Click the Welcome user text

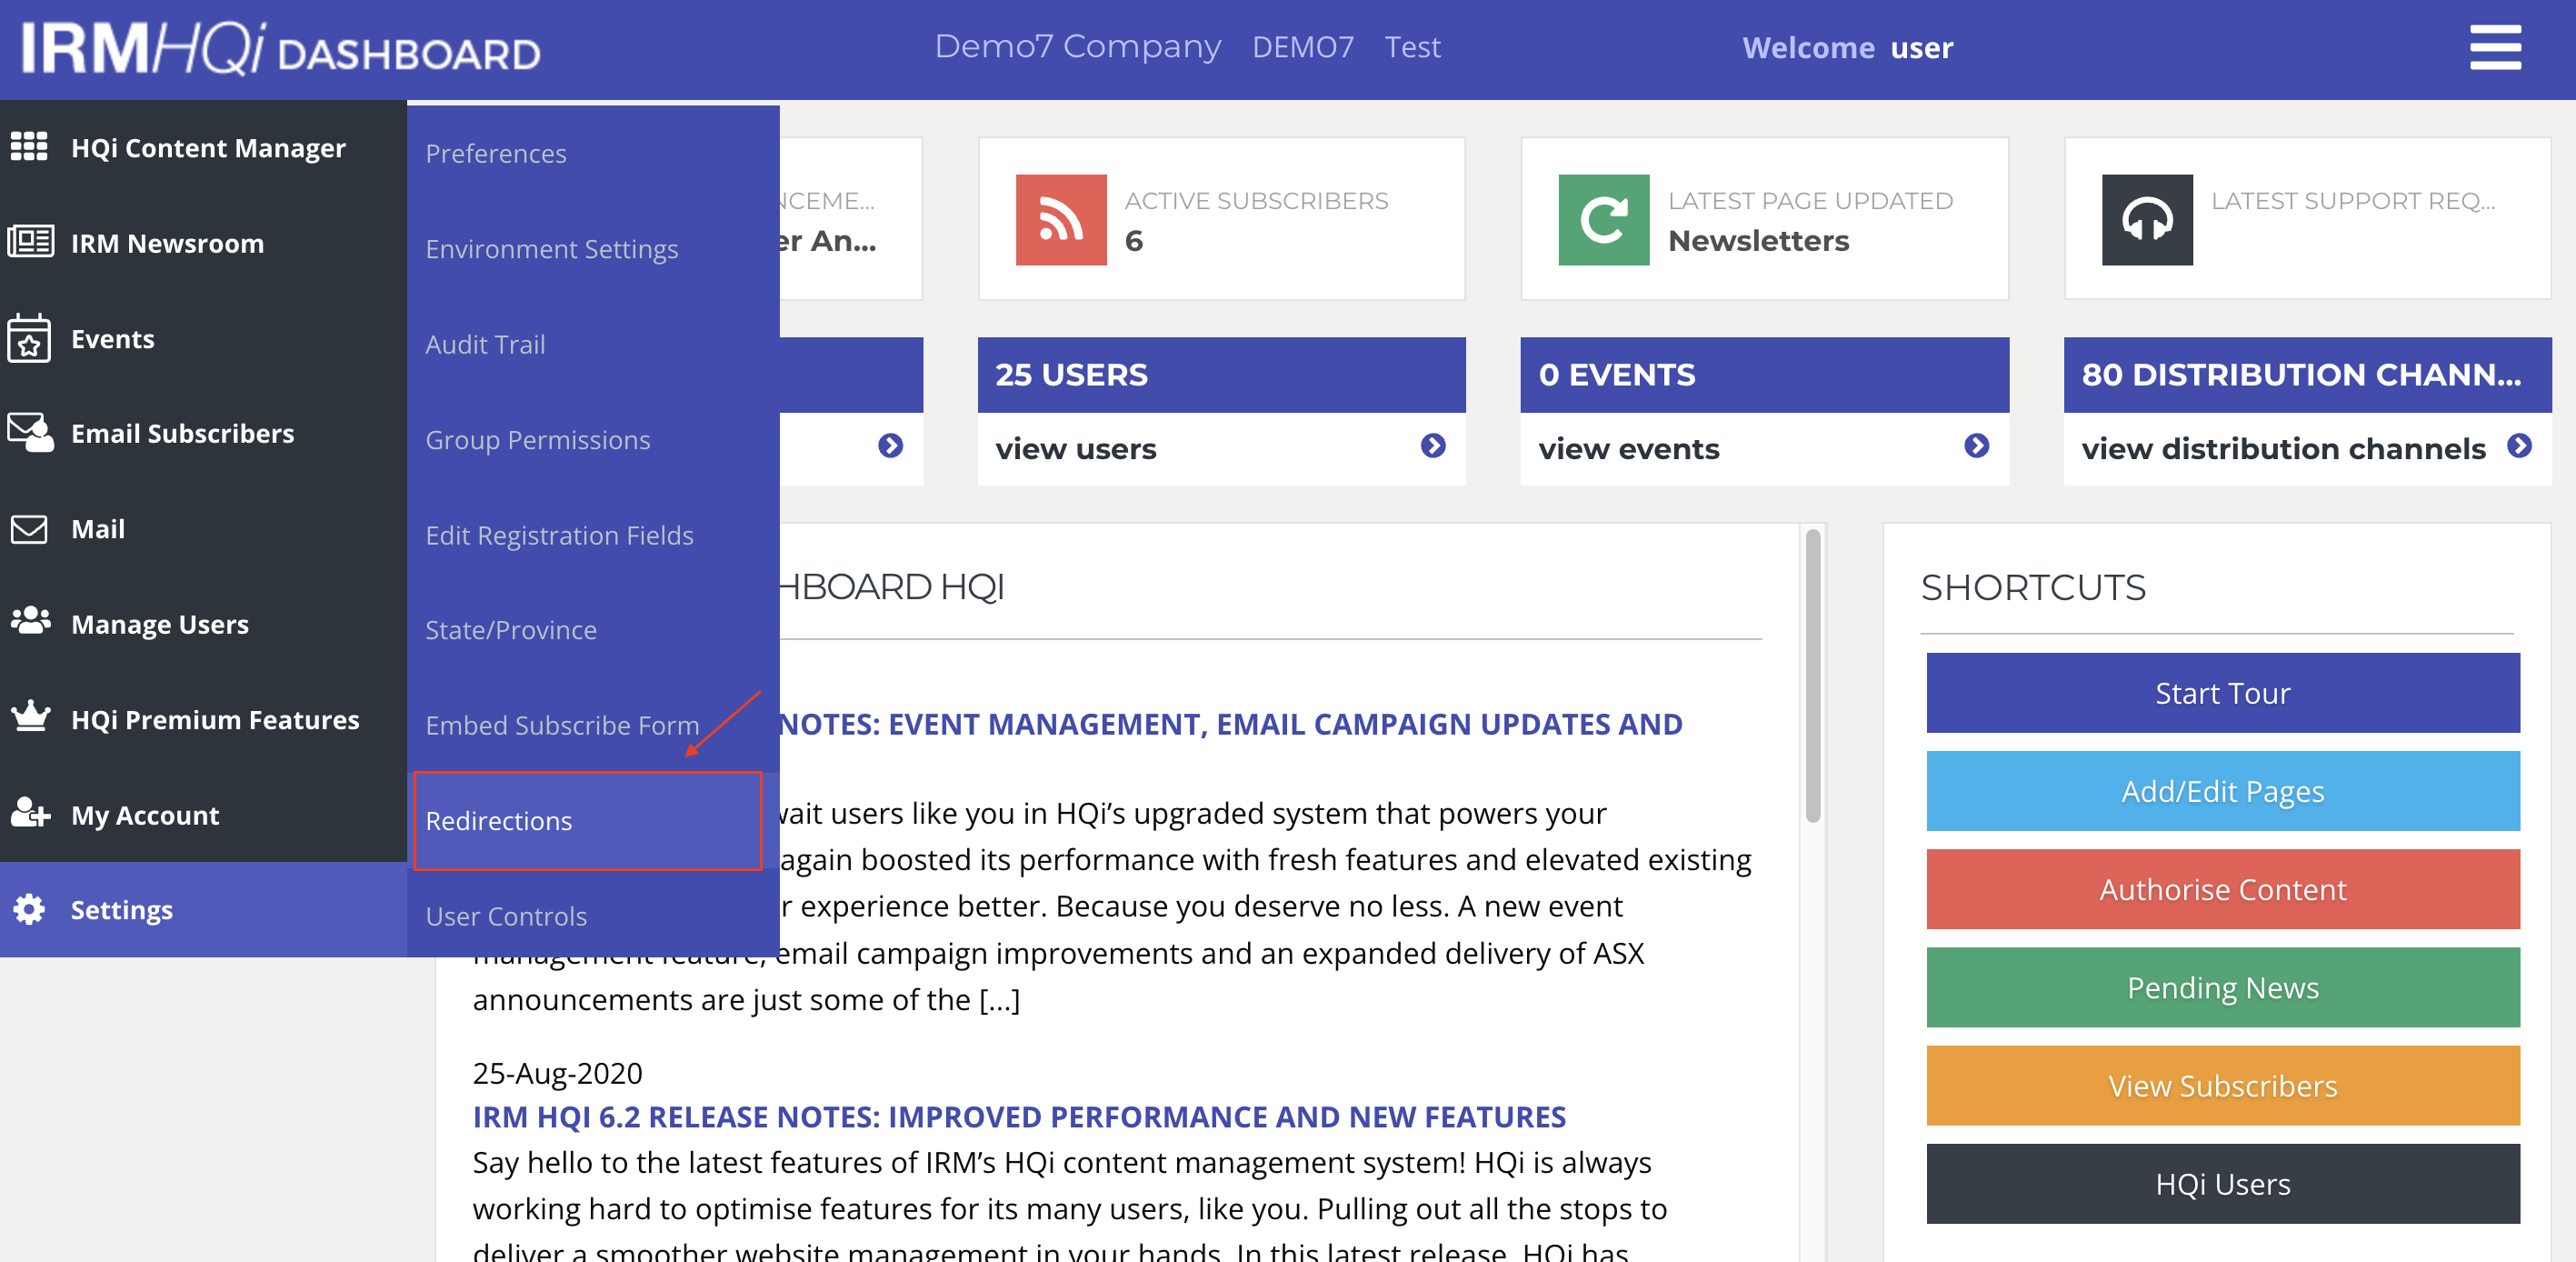[1847, 47]
